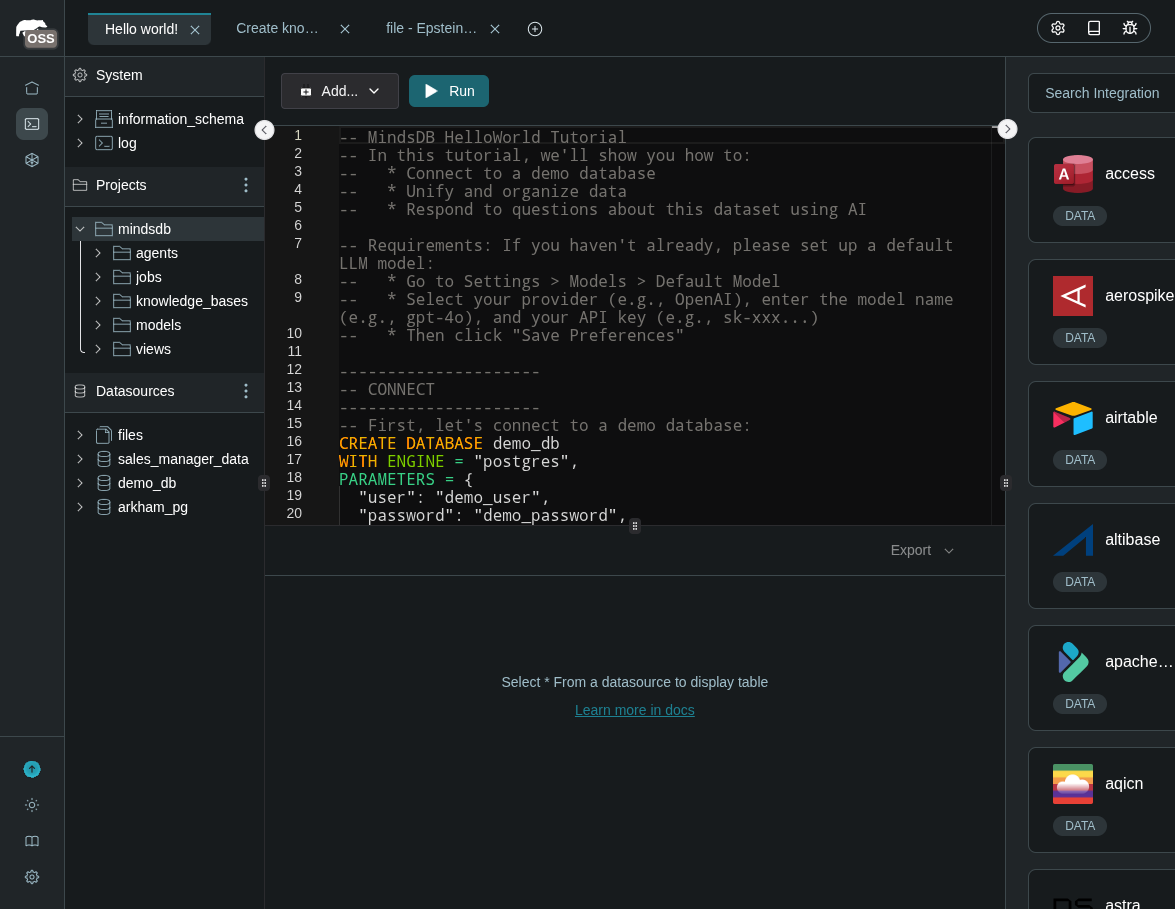Open the cube models icon in sidebar

click(x=31, y=160)
